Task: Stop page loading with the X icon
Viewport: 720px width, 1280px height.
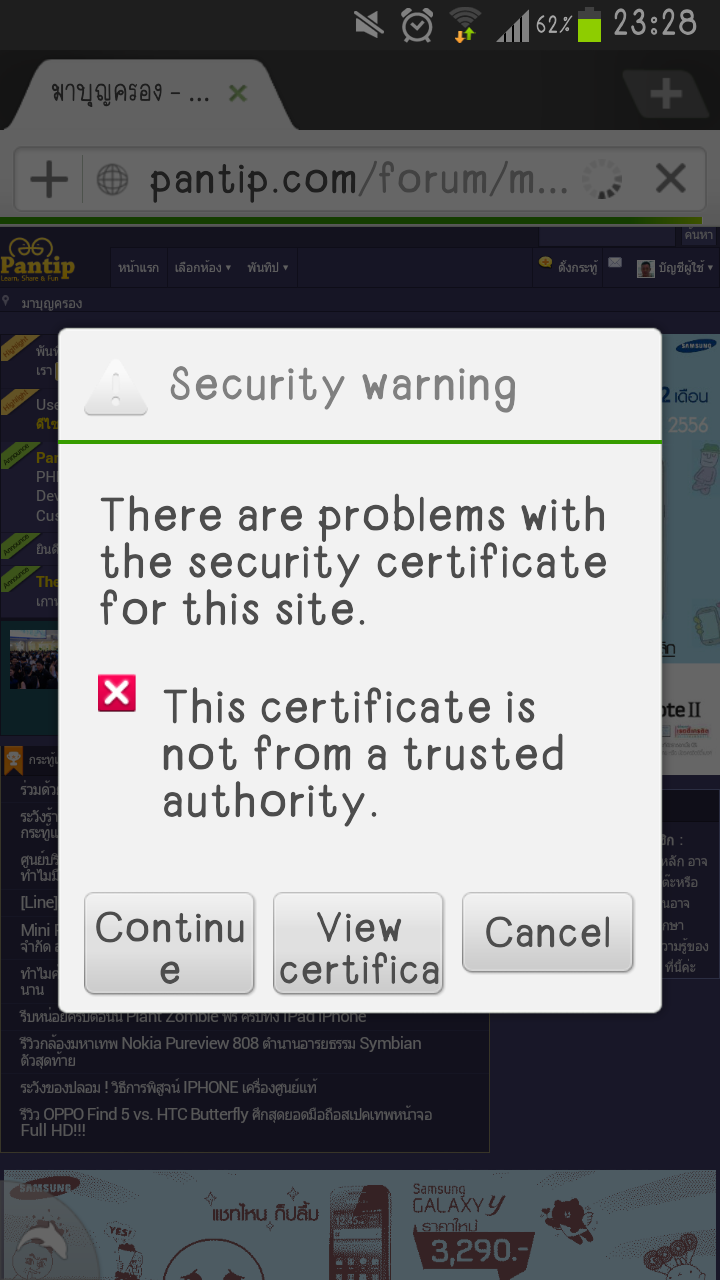Action: pos(670,179)
